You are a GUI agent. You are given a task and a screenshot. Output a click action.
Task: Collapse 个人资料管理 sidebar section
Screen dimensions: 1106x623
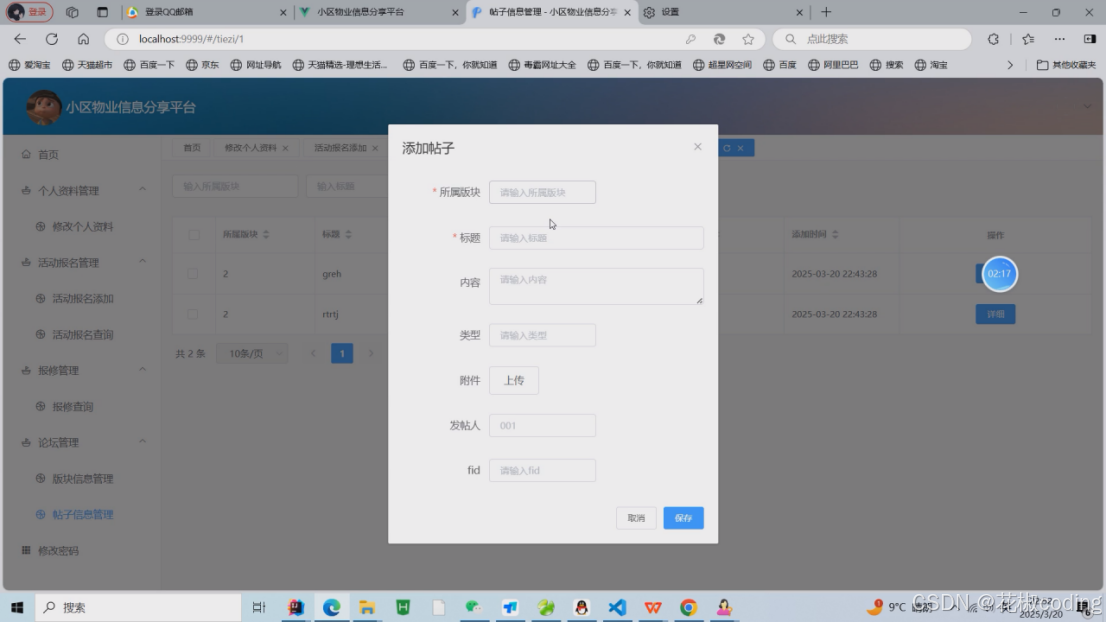coord(142,190)
